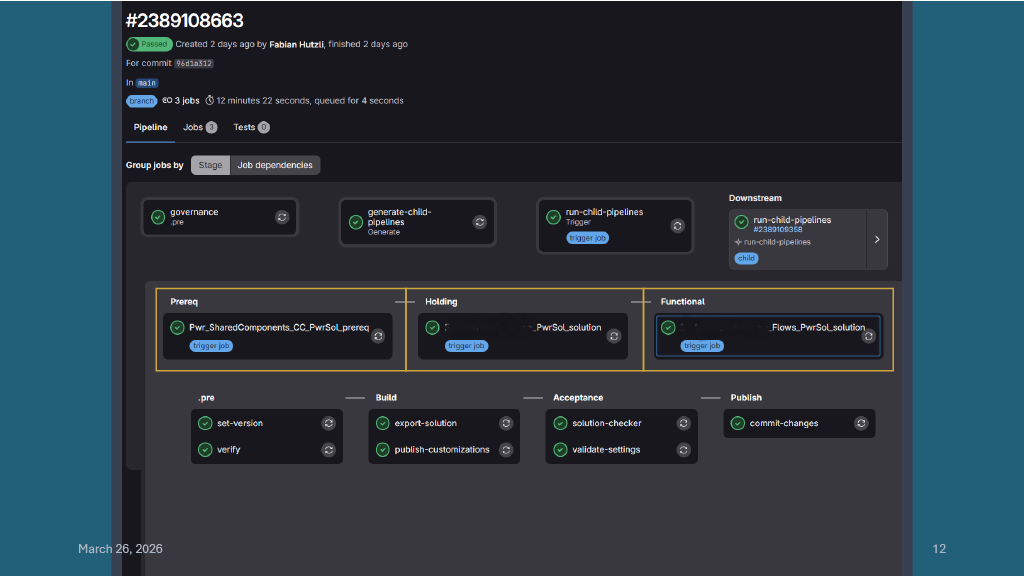Switch grouping to Job dependencies
Screen dimensions: 1024x576
[275, 165]
